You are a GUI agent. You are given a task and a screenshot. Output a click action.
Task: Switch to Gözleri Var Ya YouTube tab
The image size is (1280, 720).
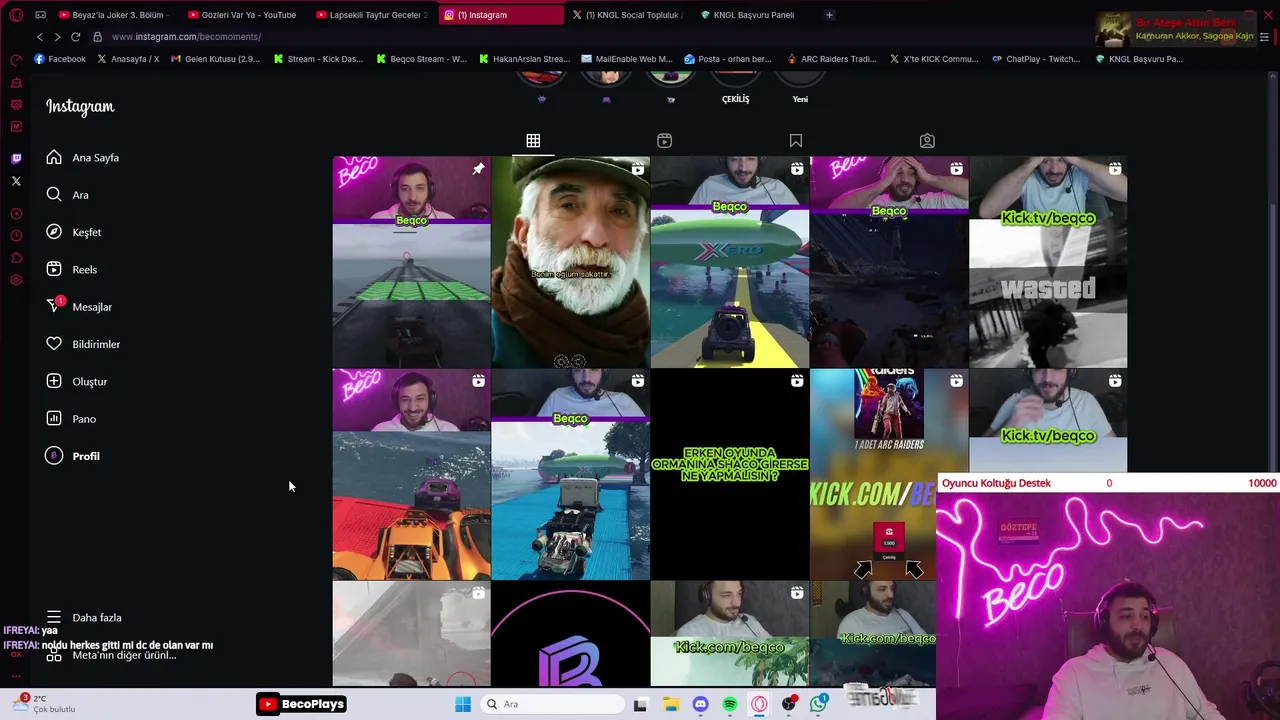tap(242, 15)
